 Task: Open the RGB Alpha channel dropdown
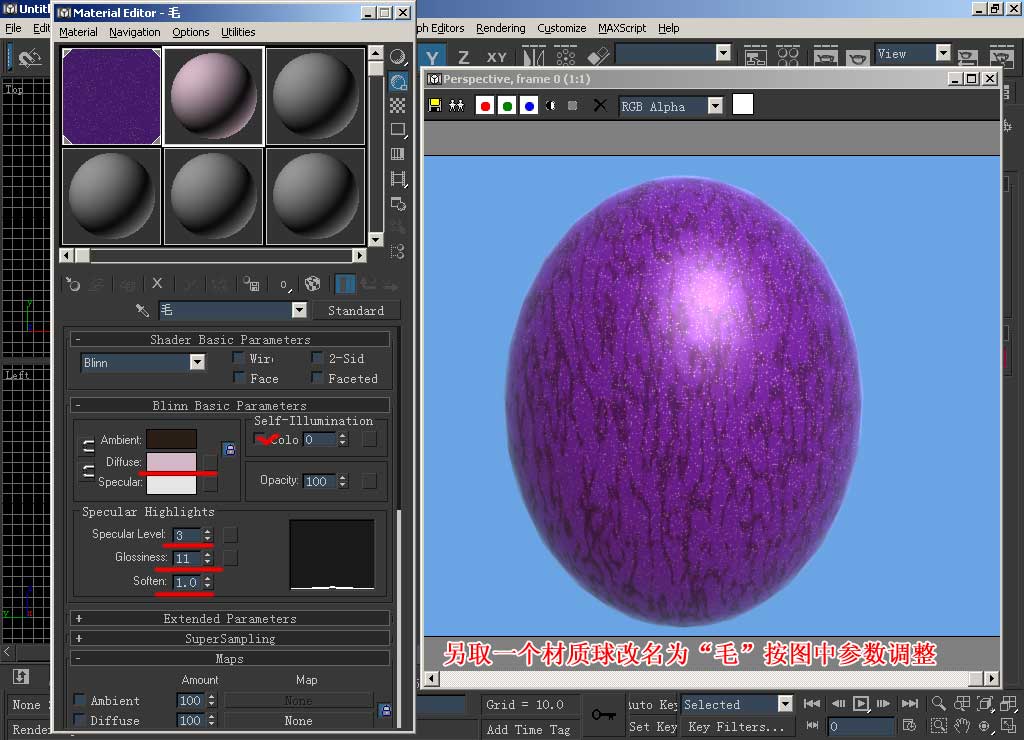715,106
